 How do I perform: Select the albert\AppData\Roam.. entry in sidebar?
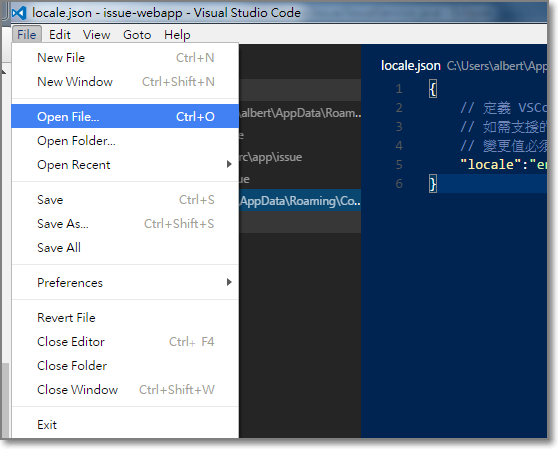point(300,113)
